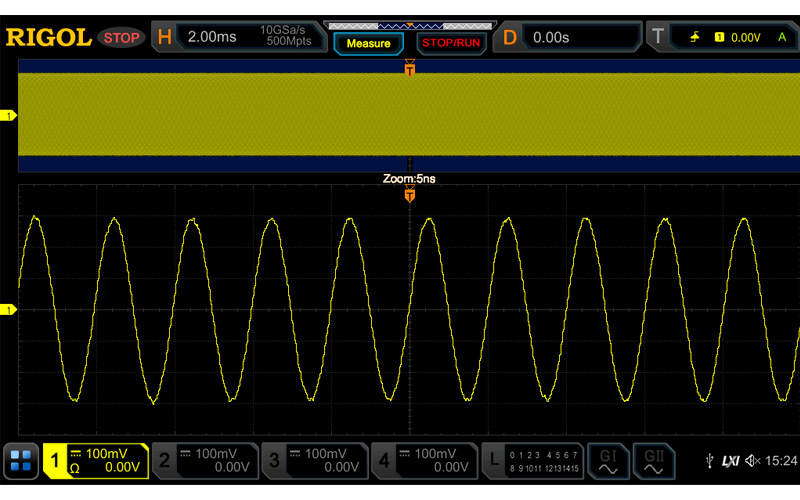
Task: Click the rising edge trigger icon
Action: tap(694, 37)
